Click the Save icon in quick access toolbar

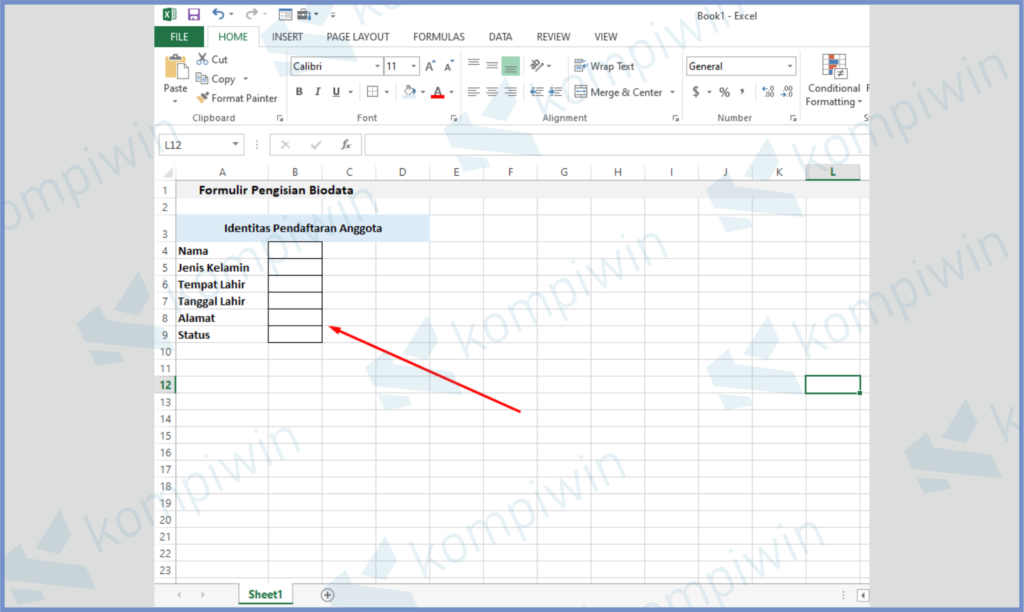tap(193, 15)
